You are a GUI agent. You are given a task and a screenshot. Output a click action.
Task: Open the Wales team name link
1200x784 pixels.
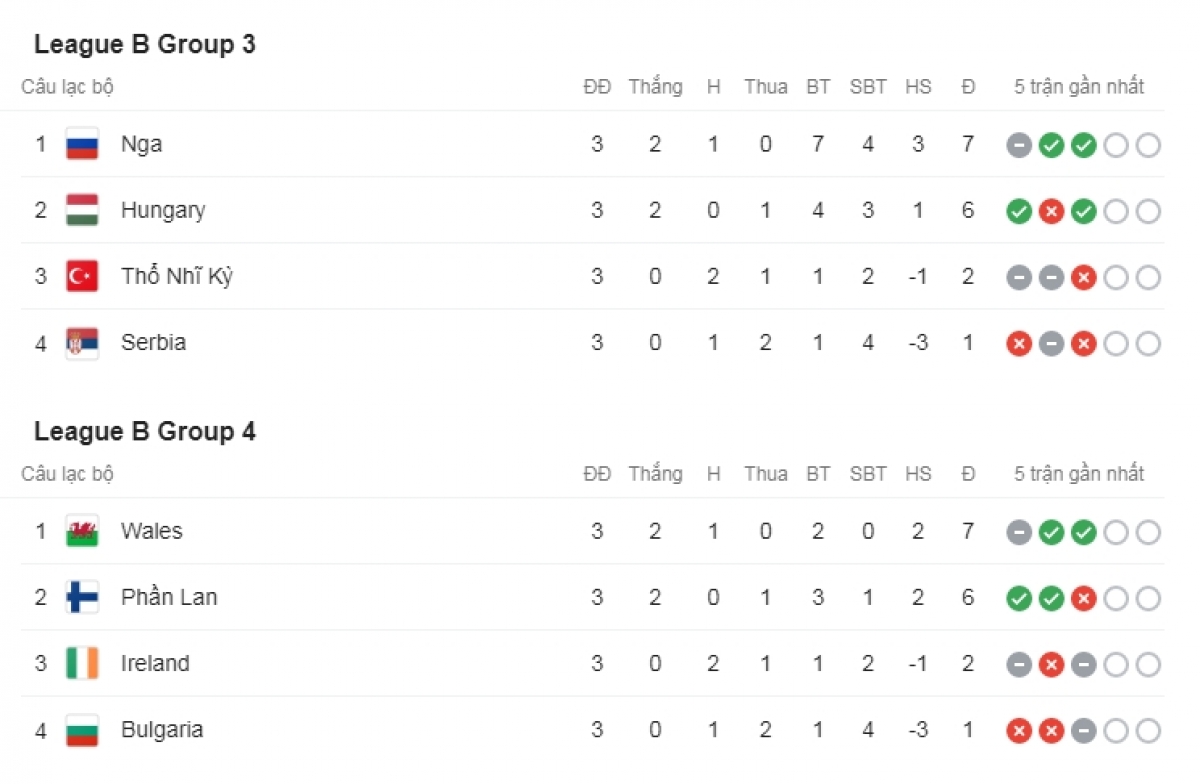point(152,531)
